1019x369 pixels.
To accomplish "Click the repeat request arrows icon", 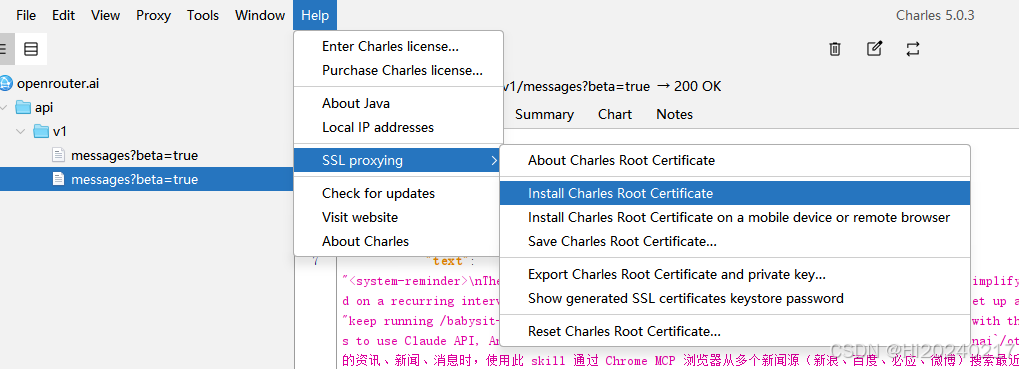I will 913,49.
